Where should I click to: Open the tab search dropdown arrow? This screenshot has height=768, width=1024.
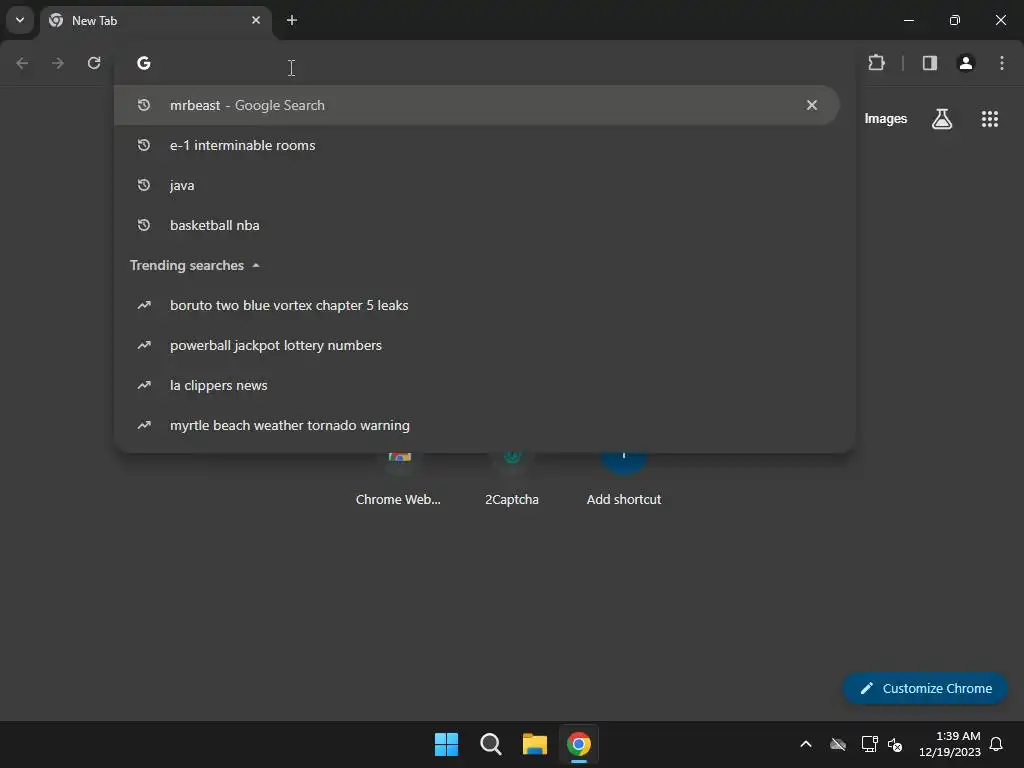click(20, 20)
